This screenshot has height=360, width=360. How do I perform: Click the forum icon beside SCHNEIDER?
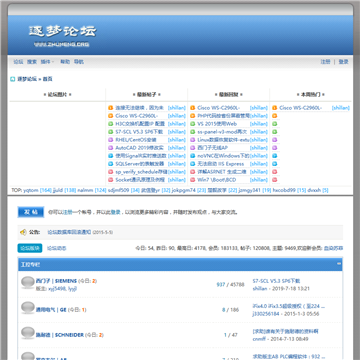point(28,333)
